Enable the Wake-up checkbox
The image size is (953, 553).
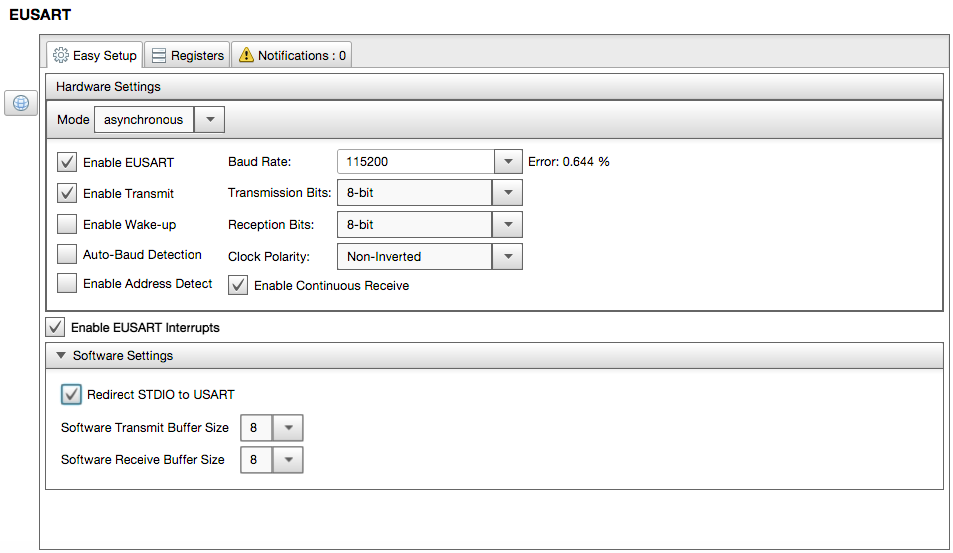(67, 224)
